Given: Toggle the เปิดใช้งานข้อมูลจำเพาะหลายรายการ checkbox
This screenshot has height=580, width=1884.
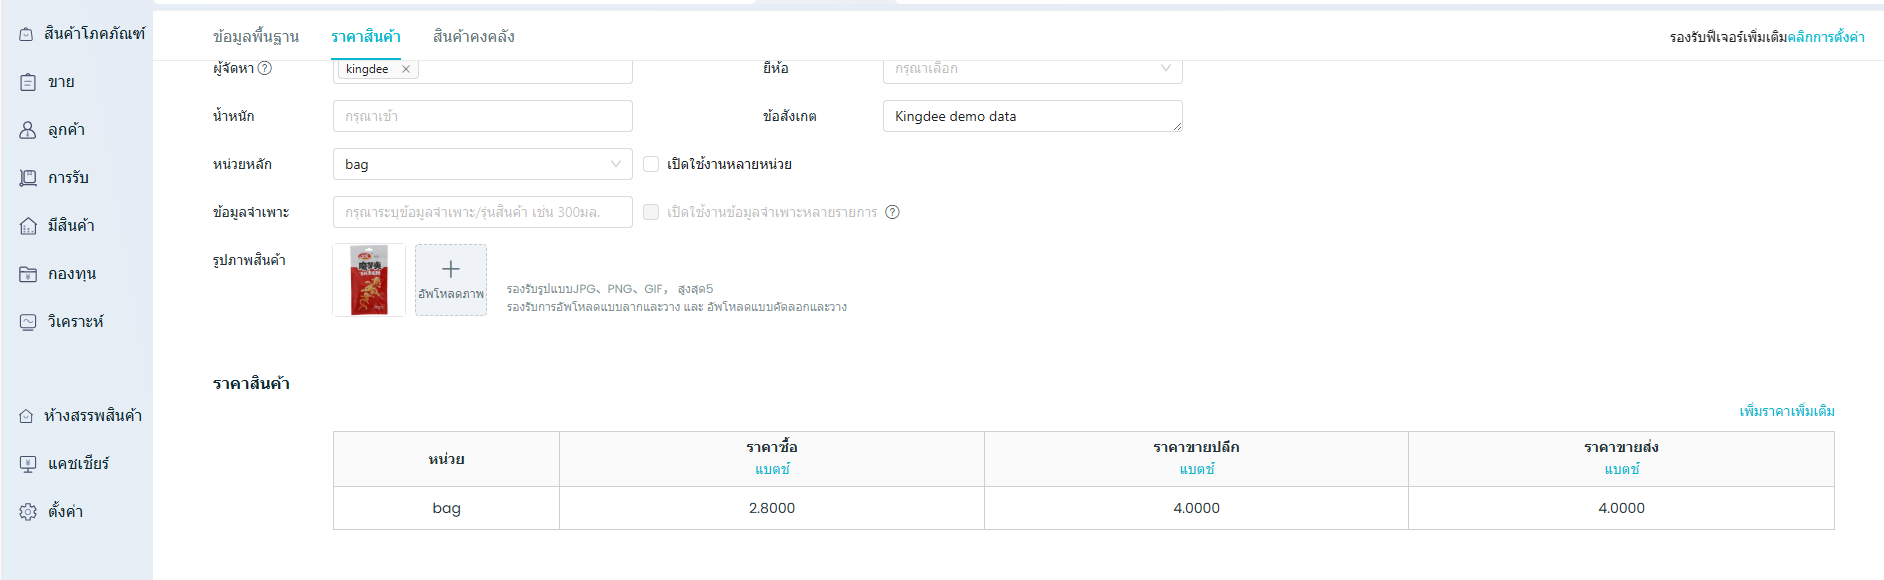Looking at the screenshot, I should point(651,212).
